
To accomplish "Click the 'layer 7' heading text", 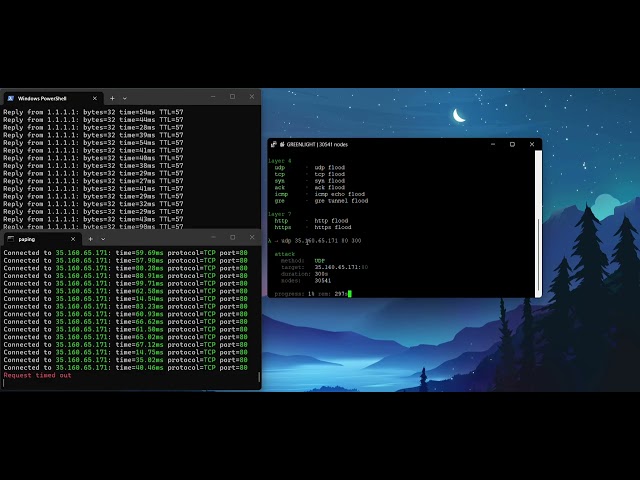I will tap(280, 214).
